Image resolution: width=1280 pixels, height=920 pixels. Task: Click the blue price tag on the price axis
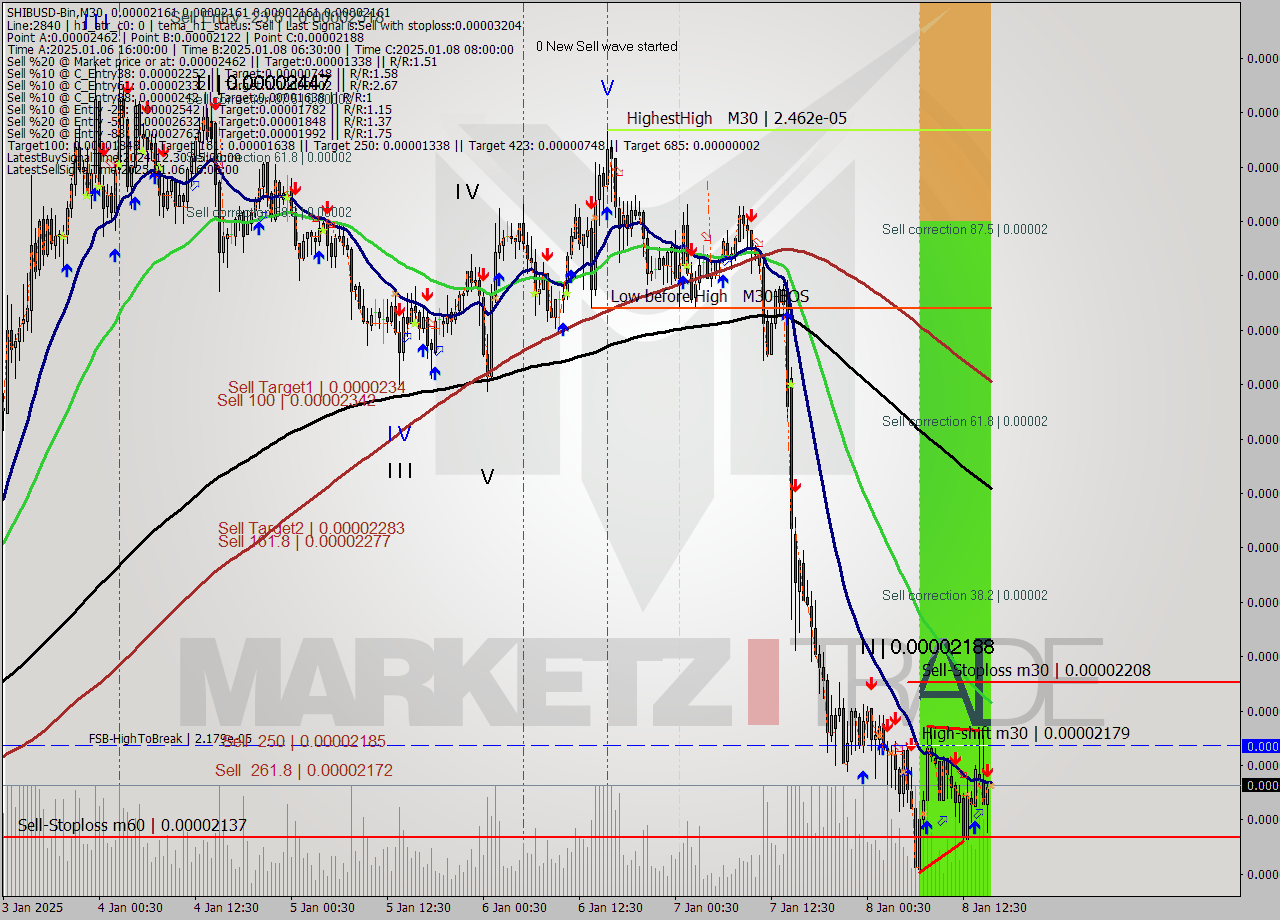1260,746
